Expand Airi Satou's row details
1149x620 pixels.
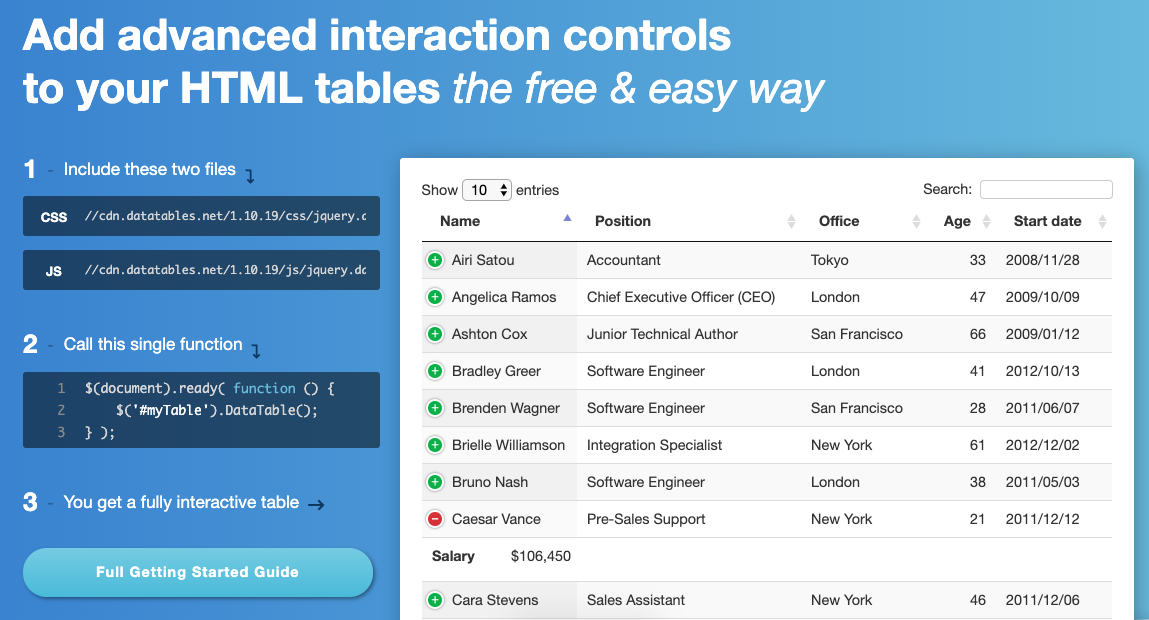coord(435,259)
